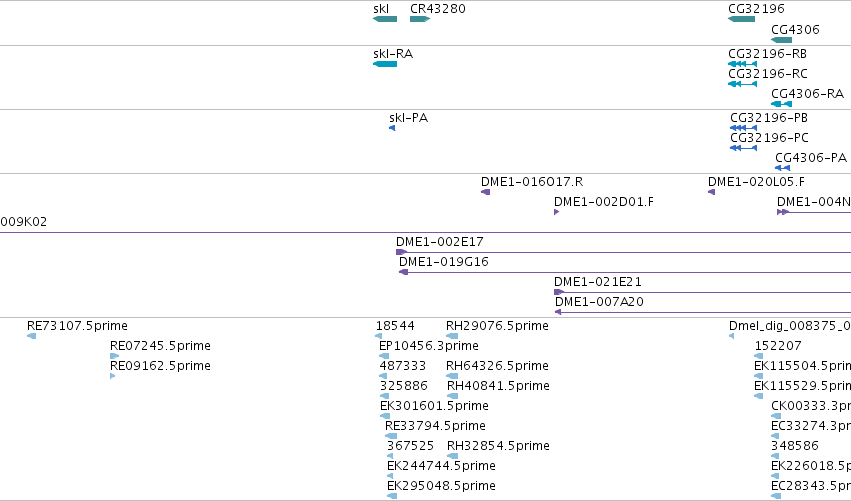
Task: Open the CG4306-RA transcript label
Action: (807, 94)
